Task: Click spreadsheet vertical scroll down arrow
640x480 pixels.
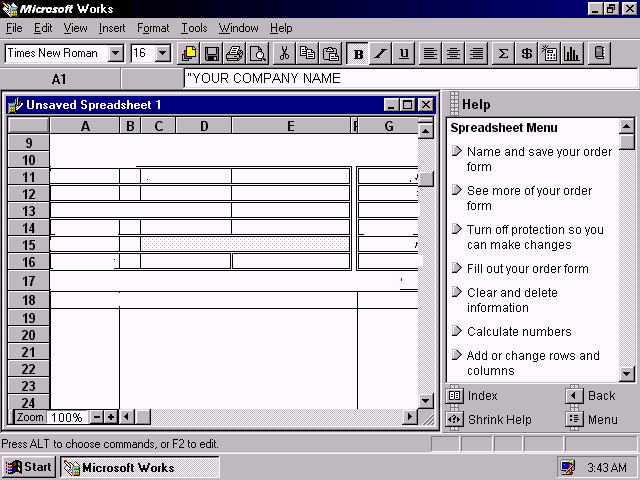Action: tap(425, 401)
